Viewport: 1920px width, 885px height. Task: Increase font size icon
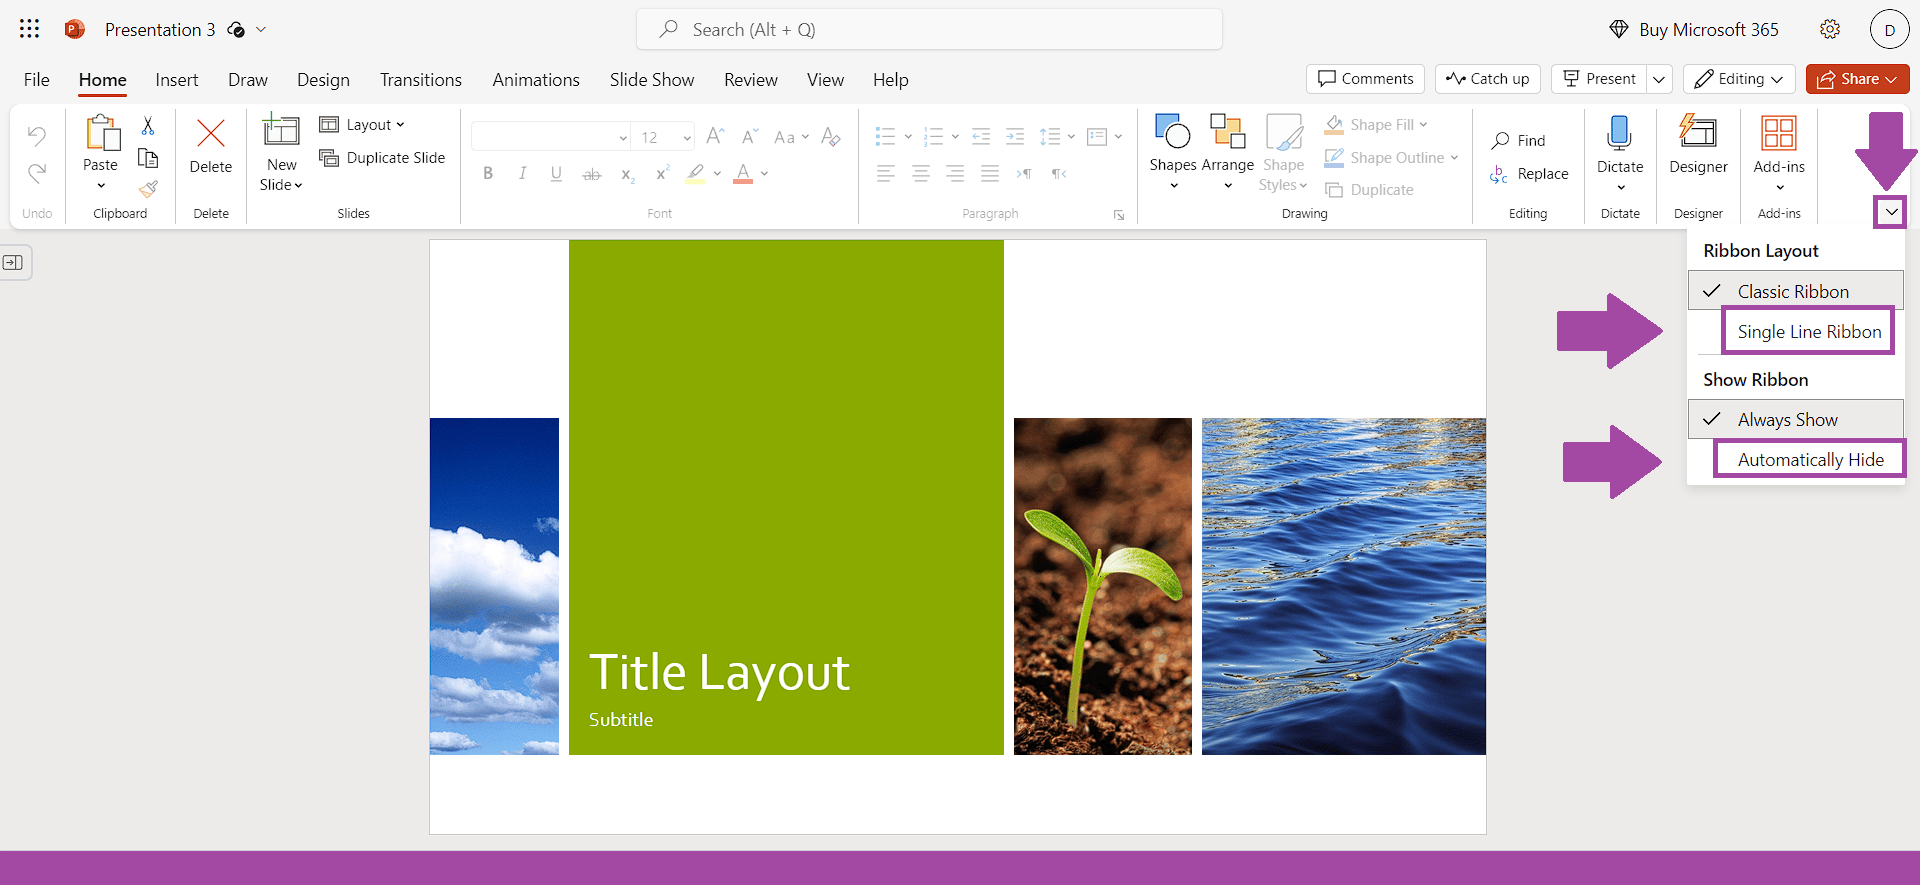click(715, 136)
